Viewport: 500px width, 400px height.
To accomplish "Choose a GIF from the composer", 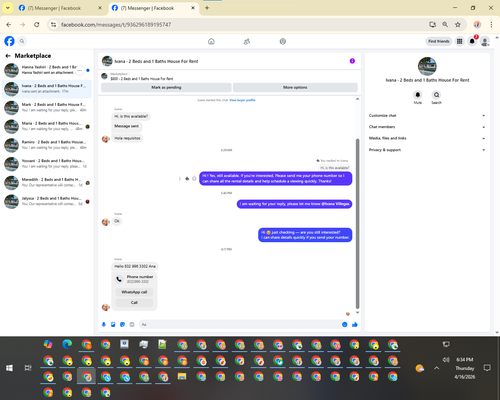I will [132, 324].
